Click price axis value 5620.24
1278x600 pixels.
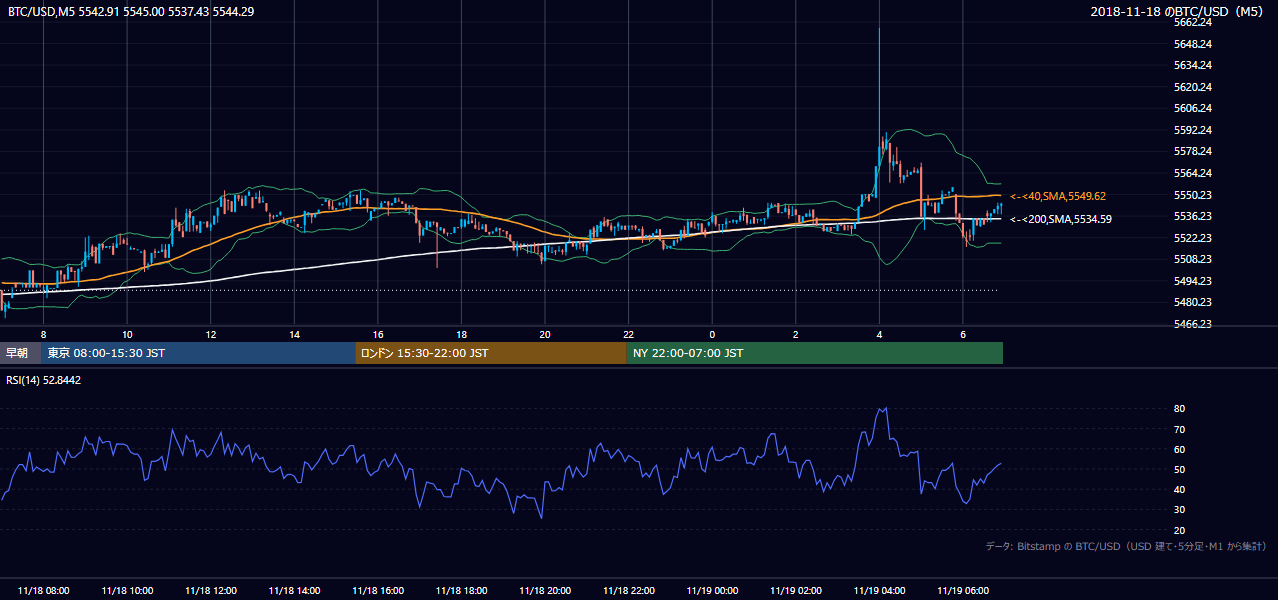coord(1193,87)
